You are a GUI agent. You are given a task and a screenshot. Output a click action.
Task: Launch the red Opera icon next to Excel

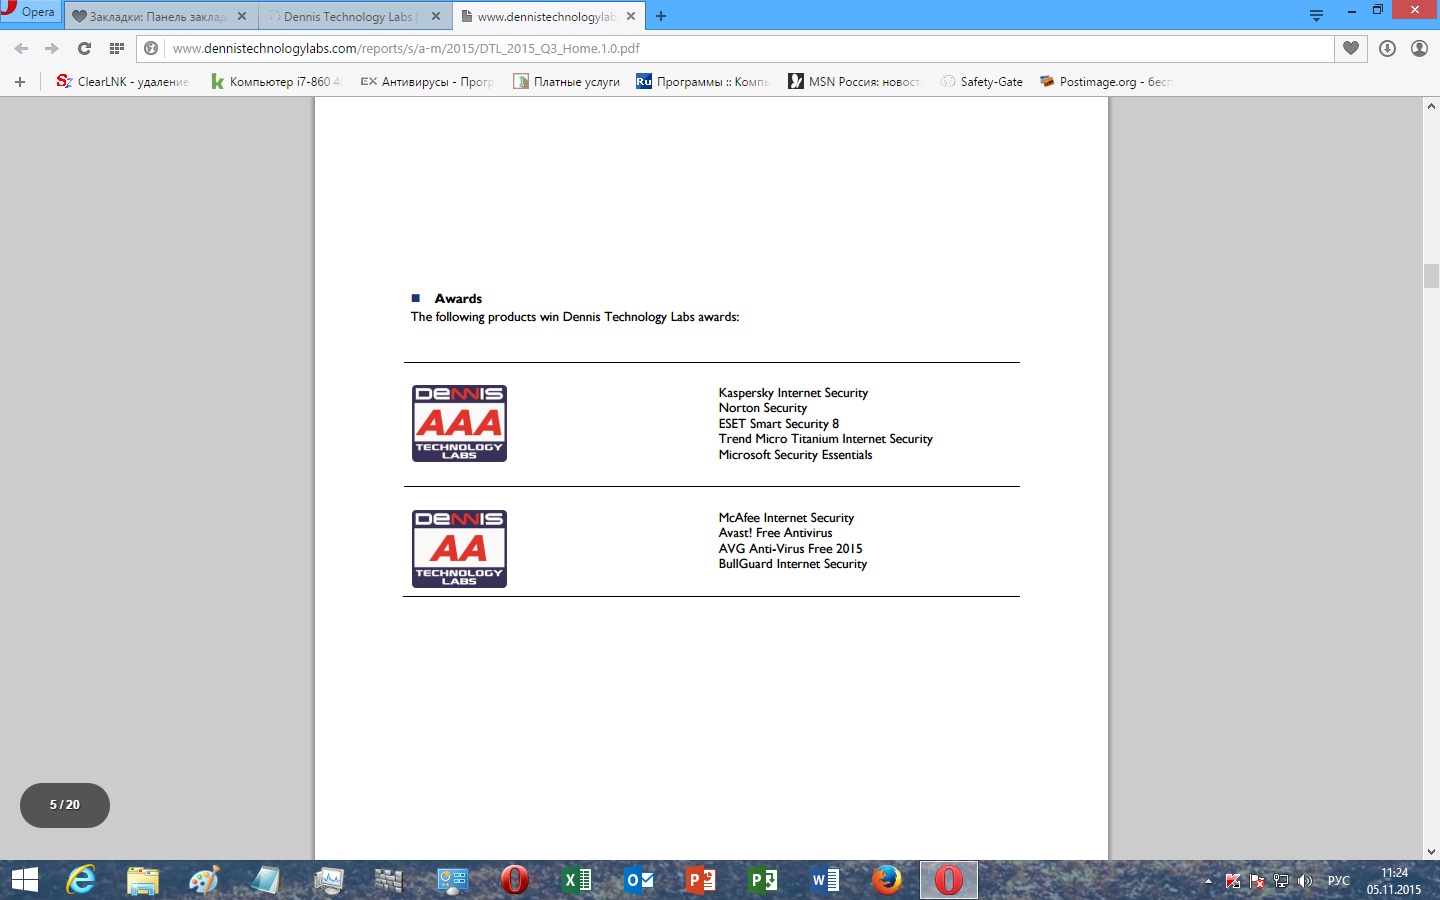pyautogui.click(x=514, y=880)
